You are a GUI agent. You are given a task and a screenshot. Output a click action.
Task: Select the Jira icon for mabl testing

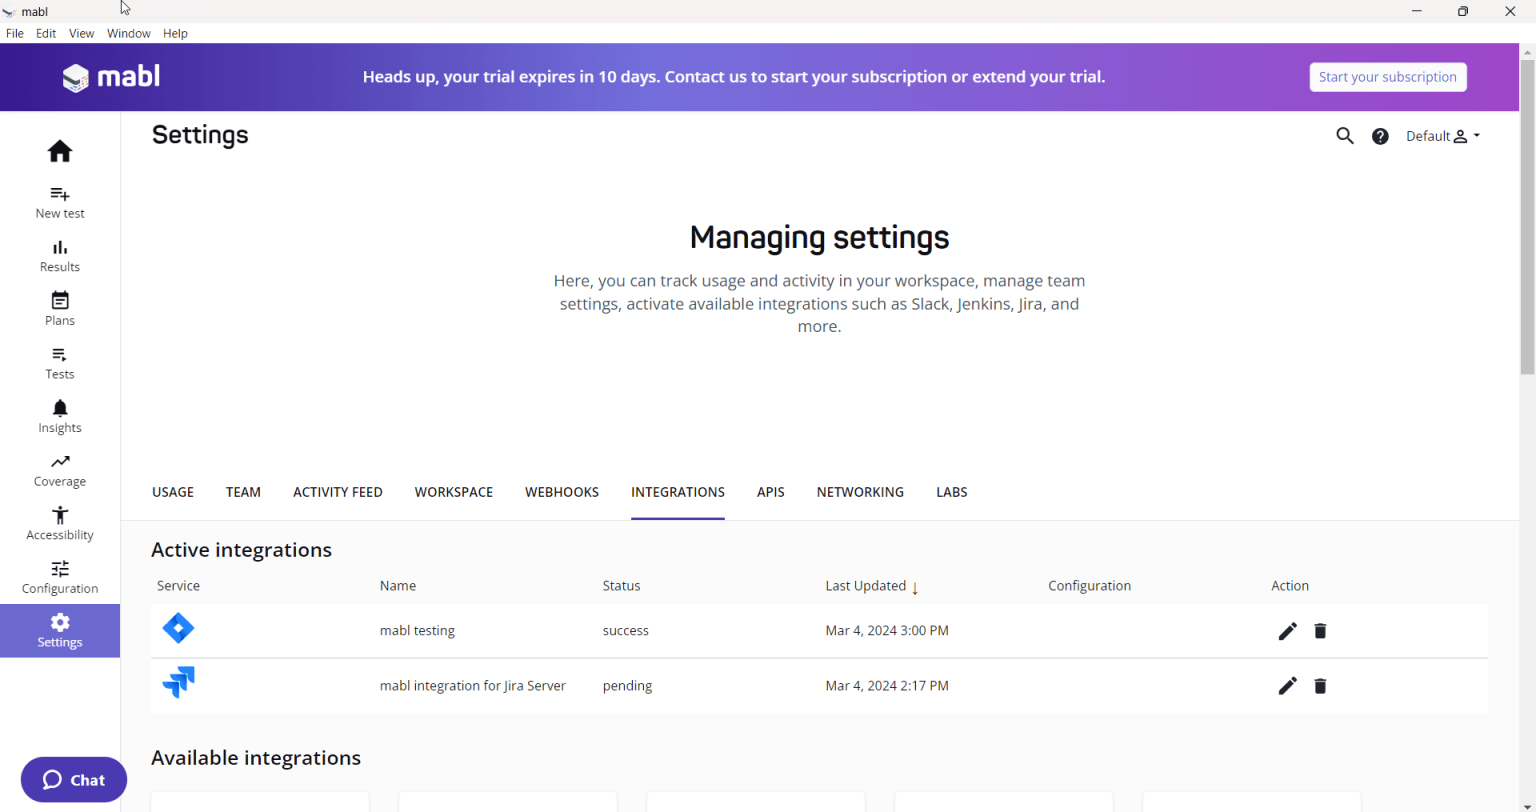(178, 629)
